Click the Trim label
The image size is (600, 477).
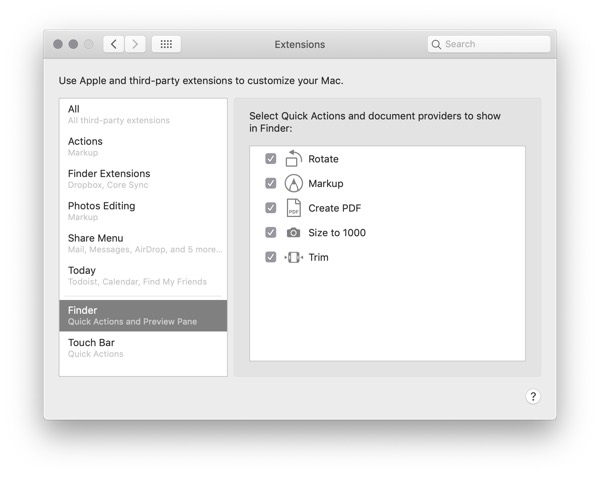click(318, 257)
